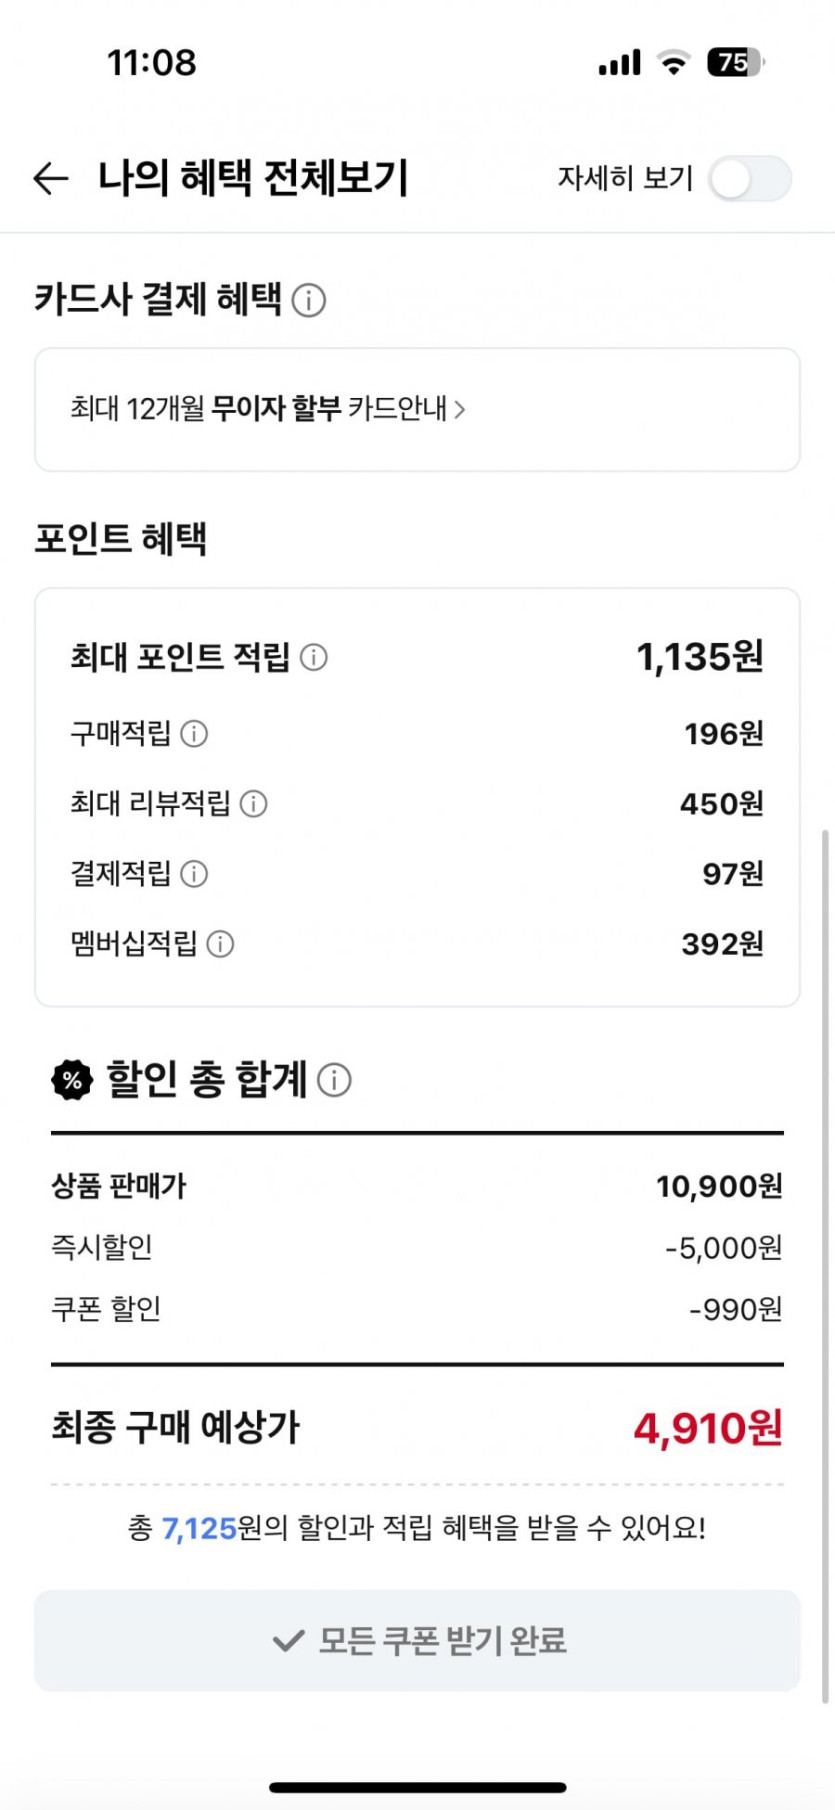835x1810 pixels.
Task: Tap the battery status indicator
Action: [x=735, y=62]
